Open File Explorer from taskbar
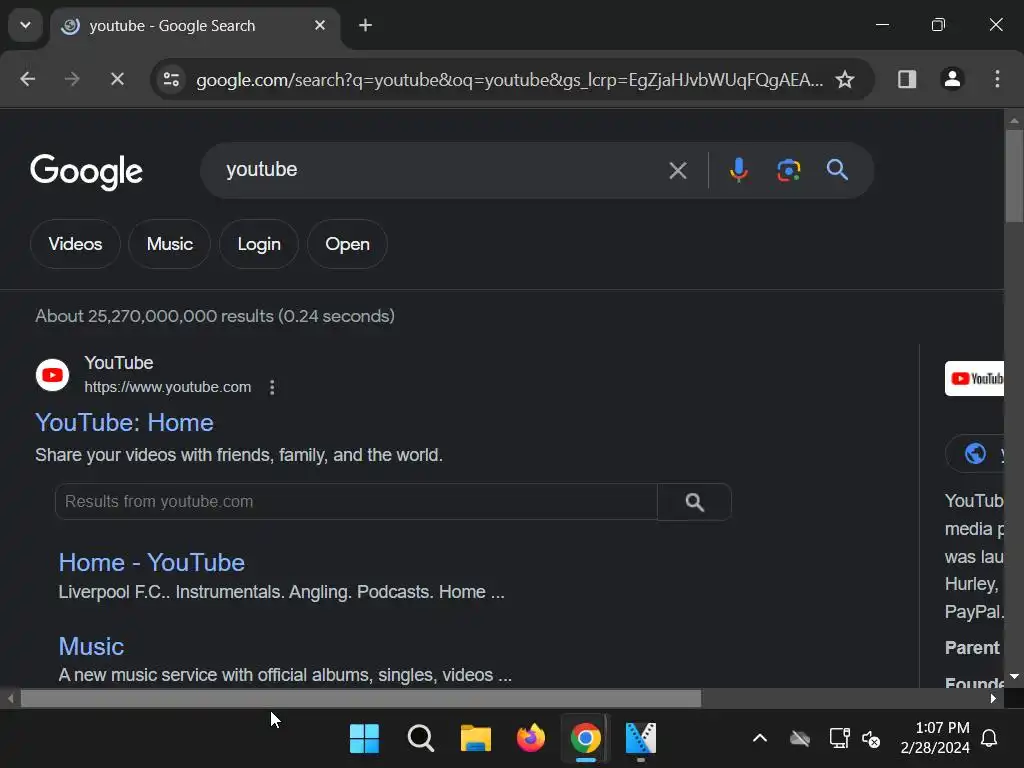The height and width of the screenshot is (768, 1024). click(x=476, y=739)
